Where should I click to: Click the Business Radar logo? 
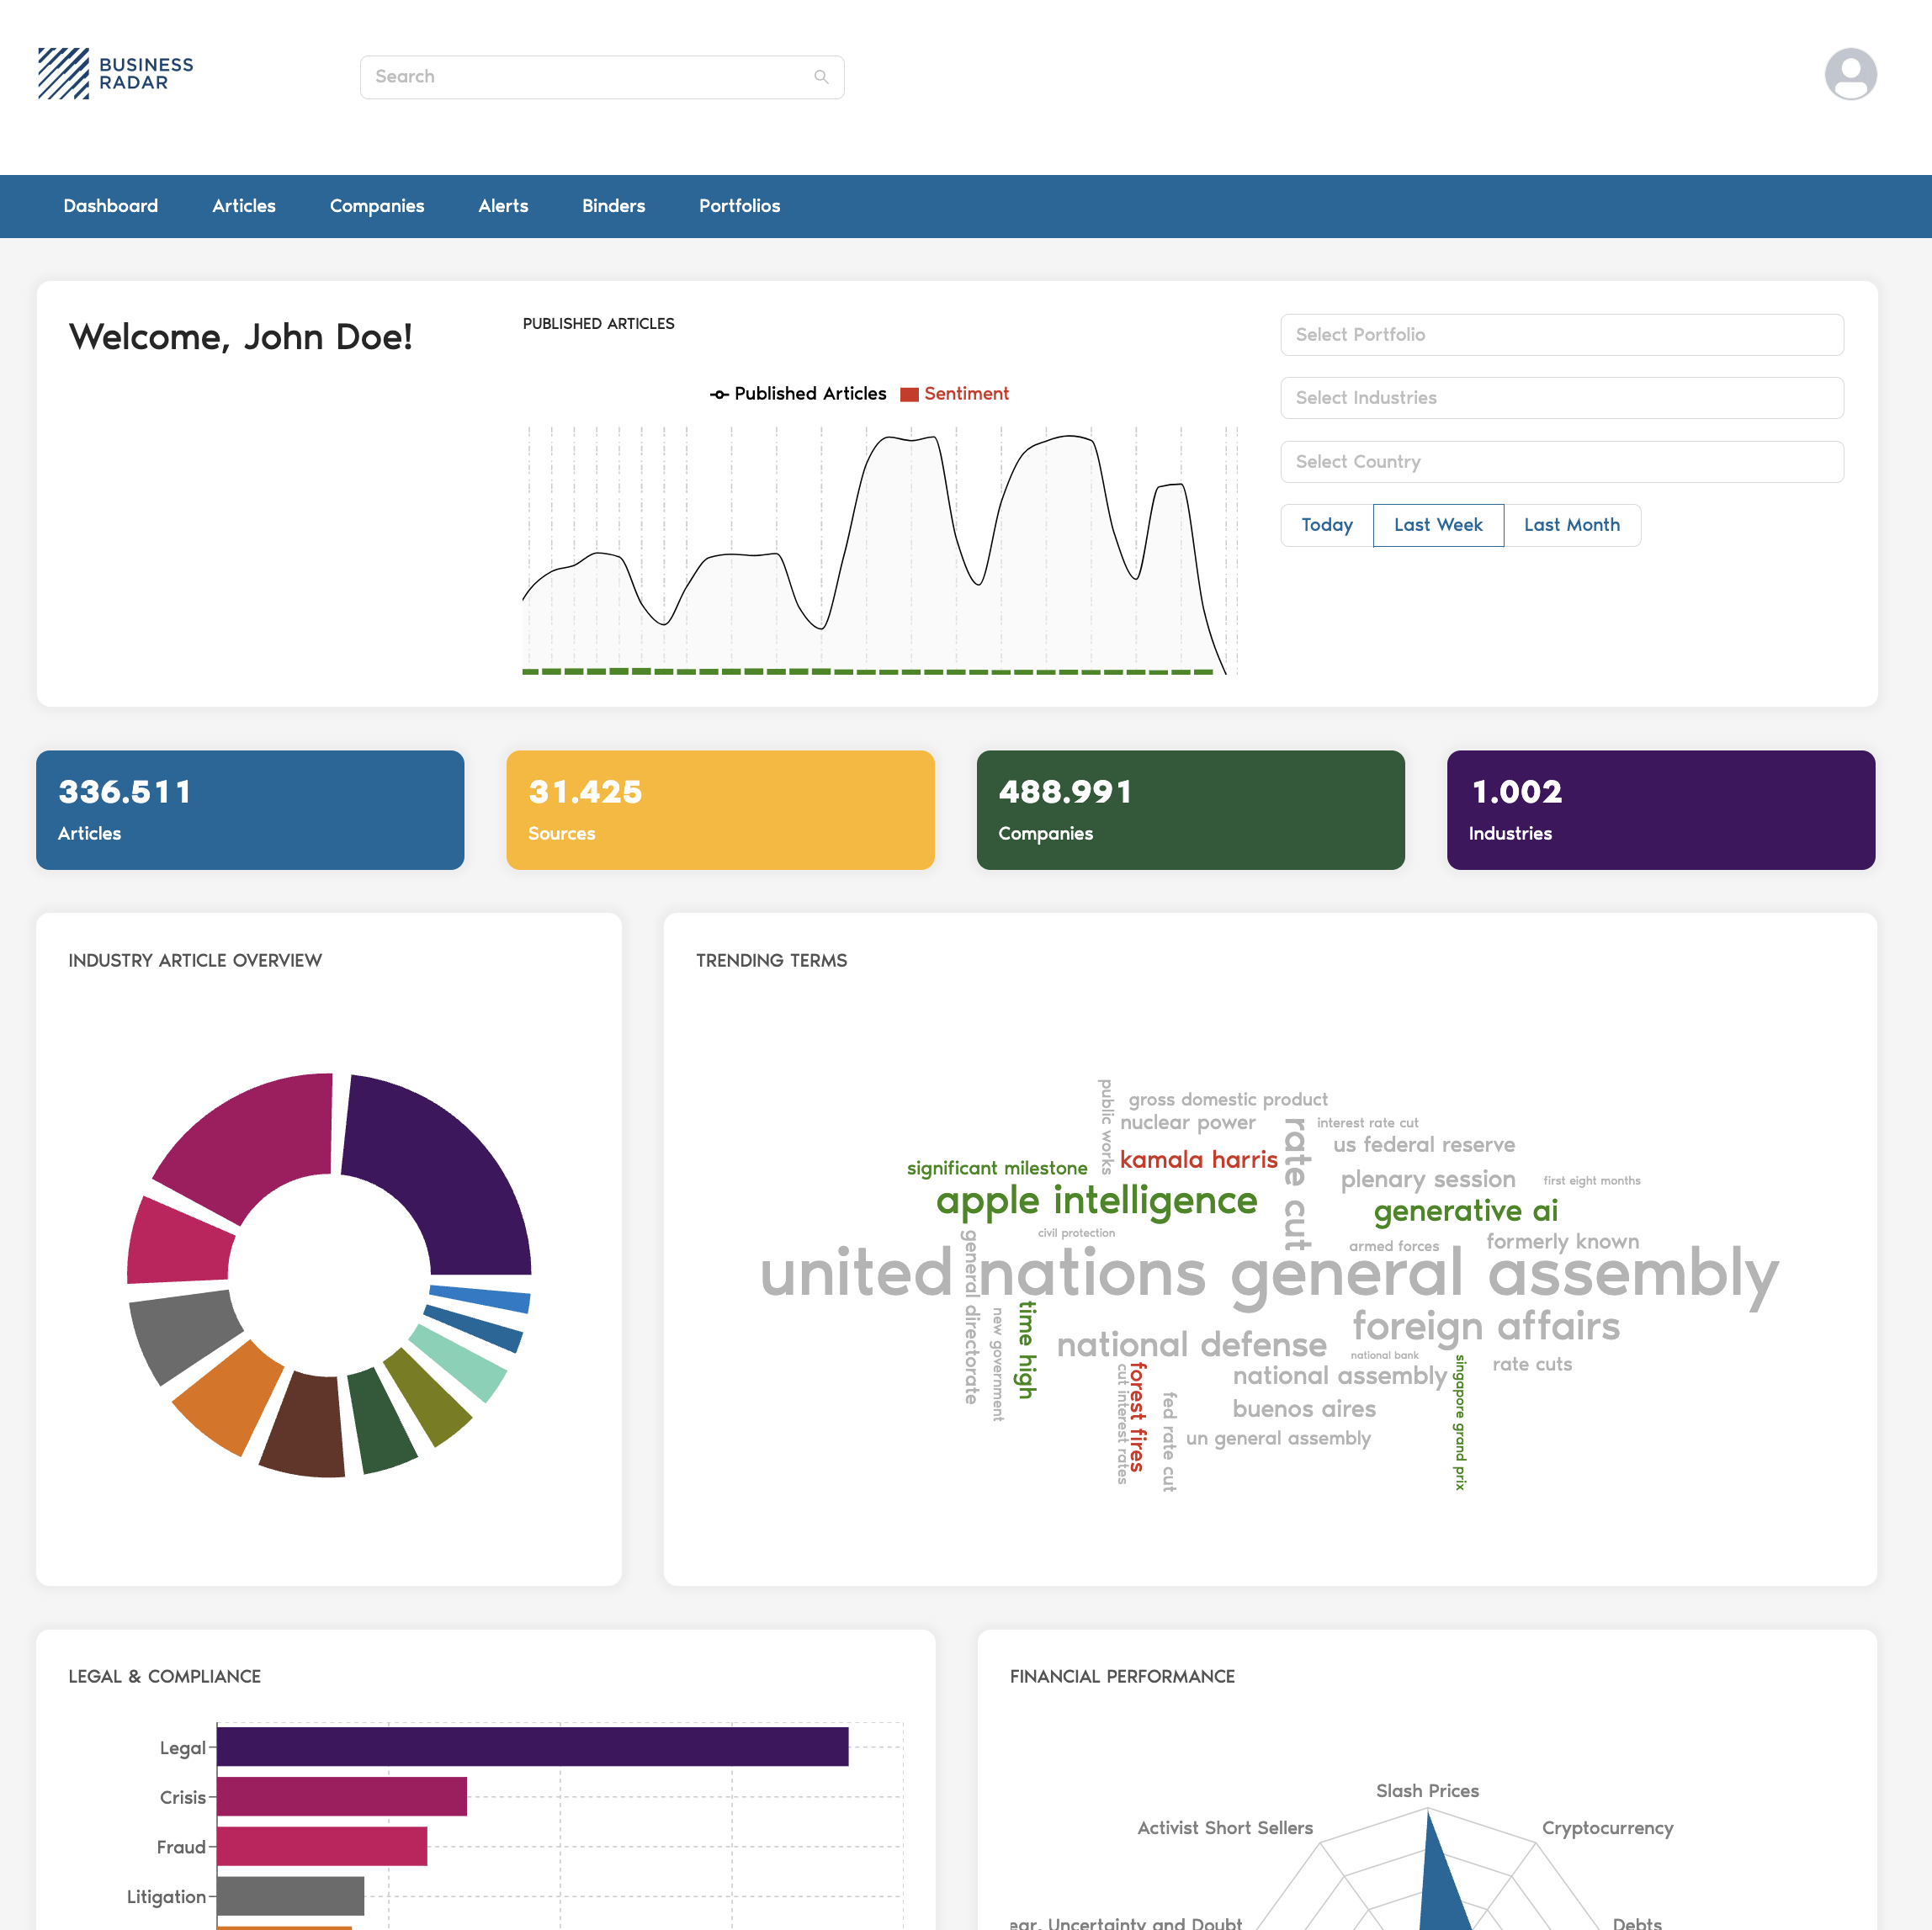click(115, 74)
